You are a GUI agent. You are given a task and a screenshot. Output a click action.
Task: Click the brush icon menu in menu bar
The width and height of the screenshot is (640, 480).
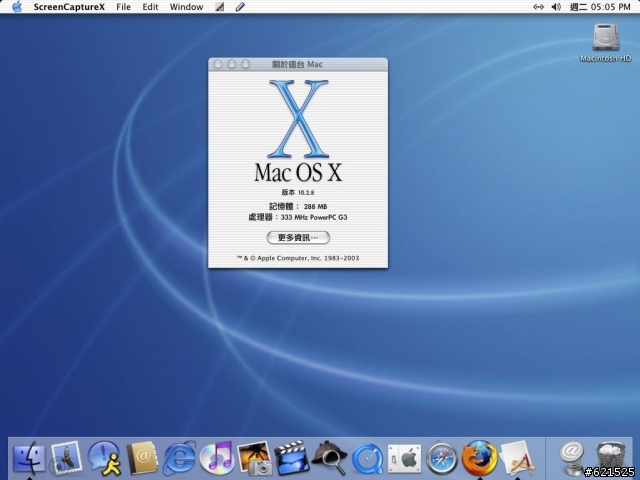coord(220,7)
